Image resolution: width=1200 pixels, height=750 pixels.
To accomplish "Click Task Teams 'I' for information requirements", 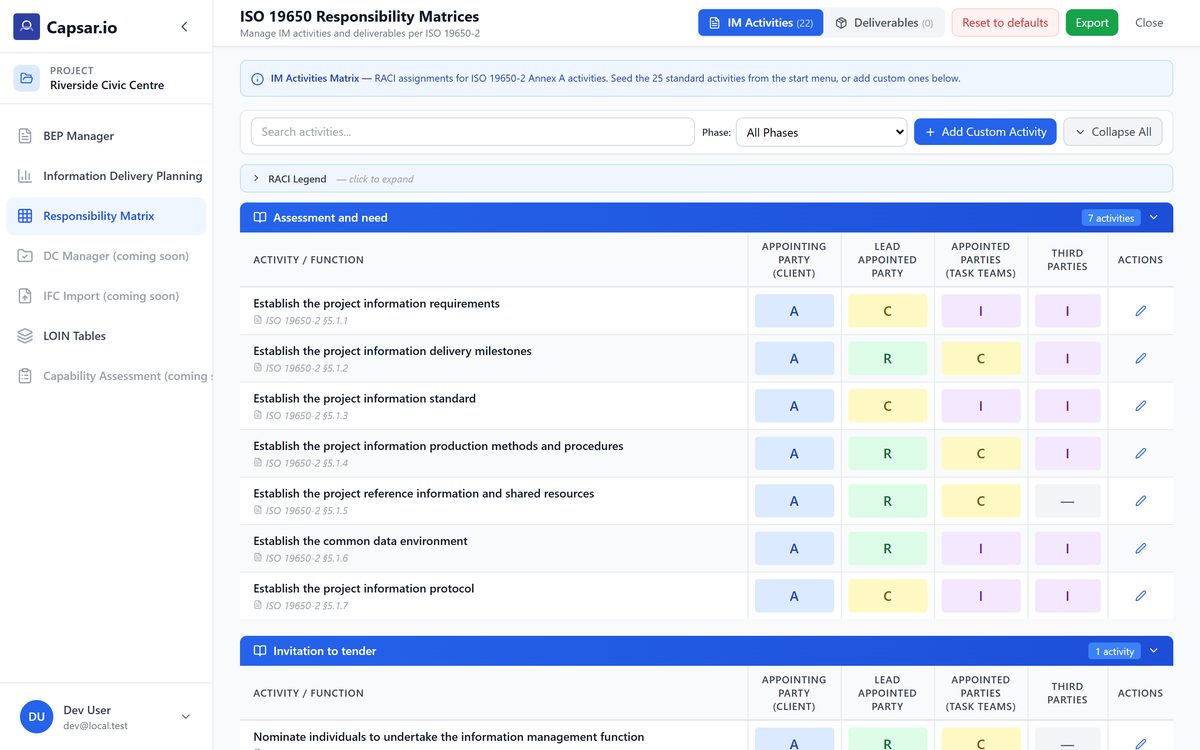I will (x=981, y=311).
